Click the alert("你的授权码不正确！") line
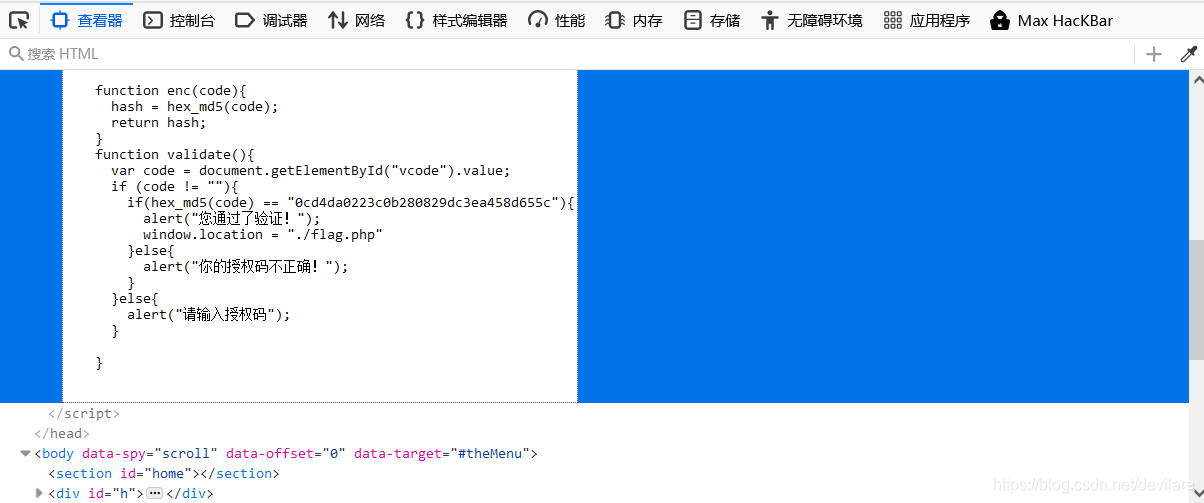 [x=246, y=266]
